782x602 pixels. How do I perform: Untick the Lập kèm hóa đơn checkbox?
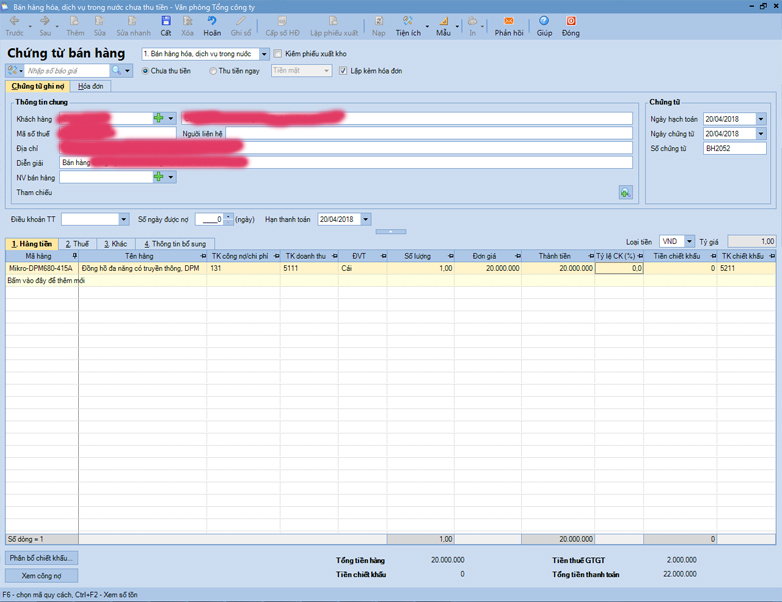pos(343,71)
